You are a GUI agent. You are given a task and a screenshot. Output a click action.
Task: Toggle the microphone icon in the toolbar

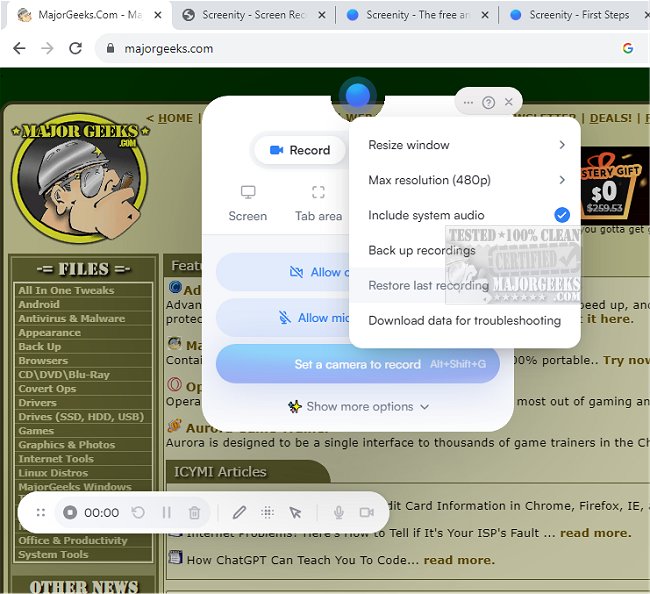[x=339, y=513]
